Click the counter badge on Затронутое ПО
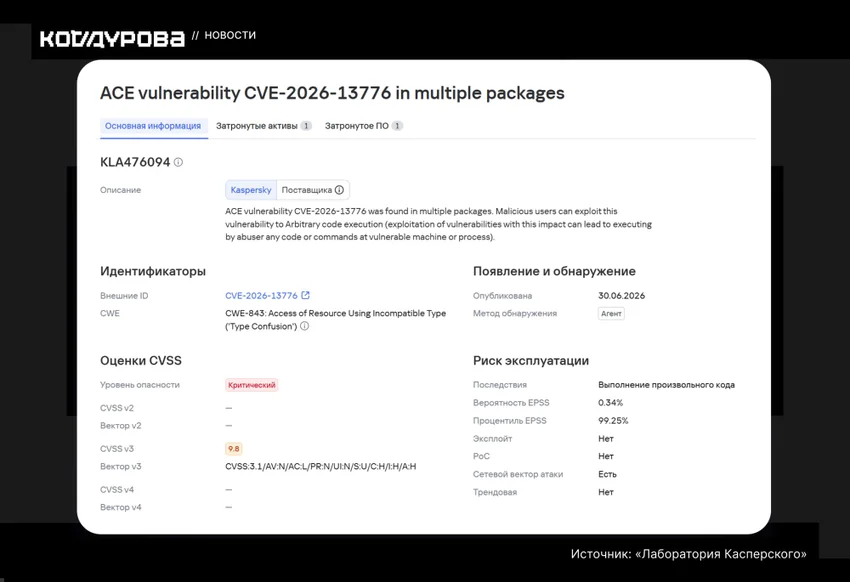 (397, 126)
